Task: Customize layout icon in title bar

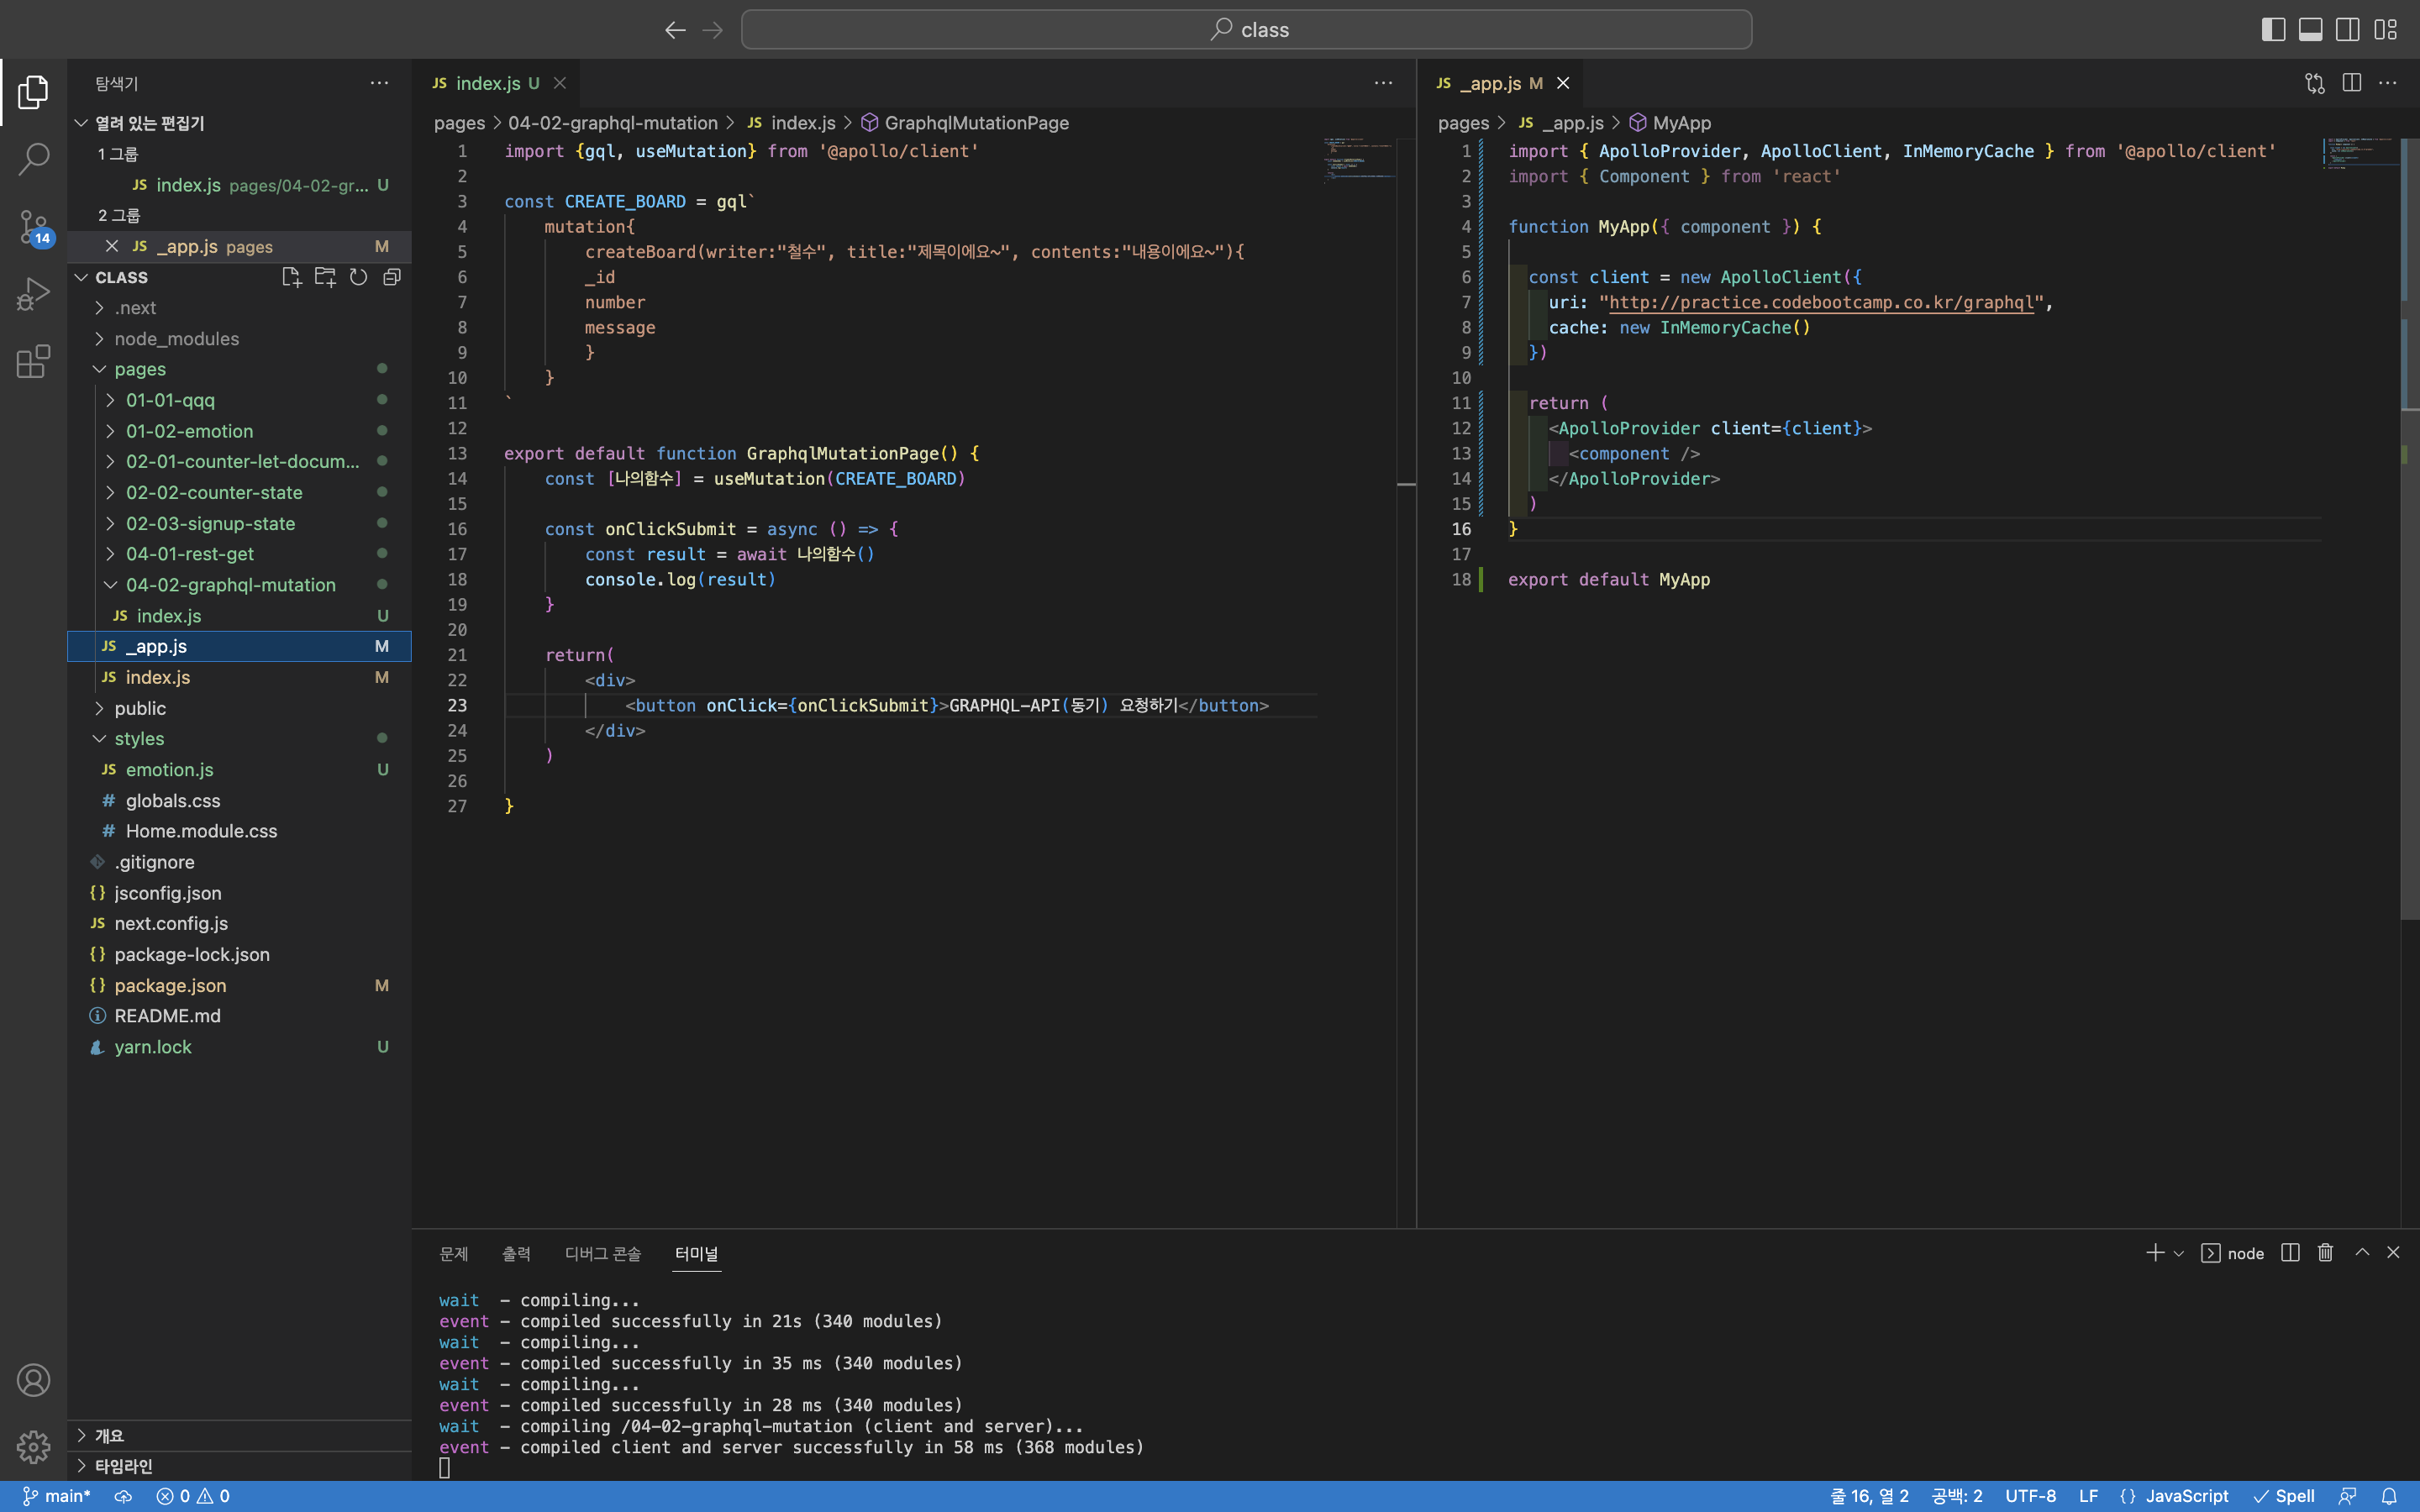Action: (x=2386, y=30)
